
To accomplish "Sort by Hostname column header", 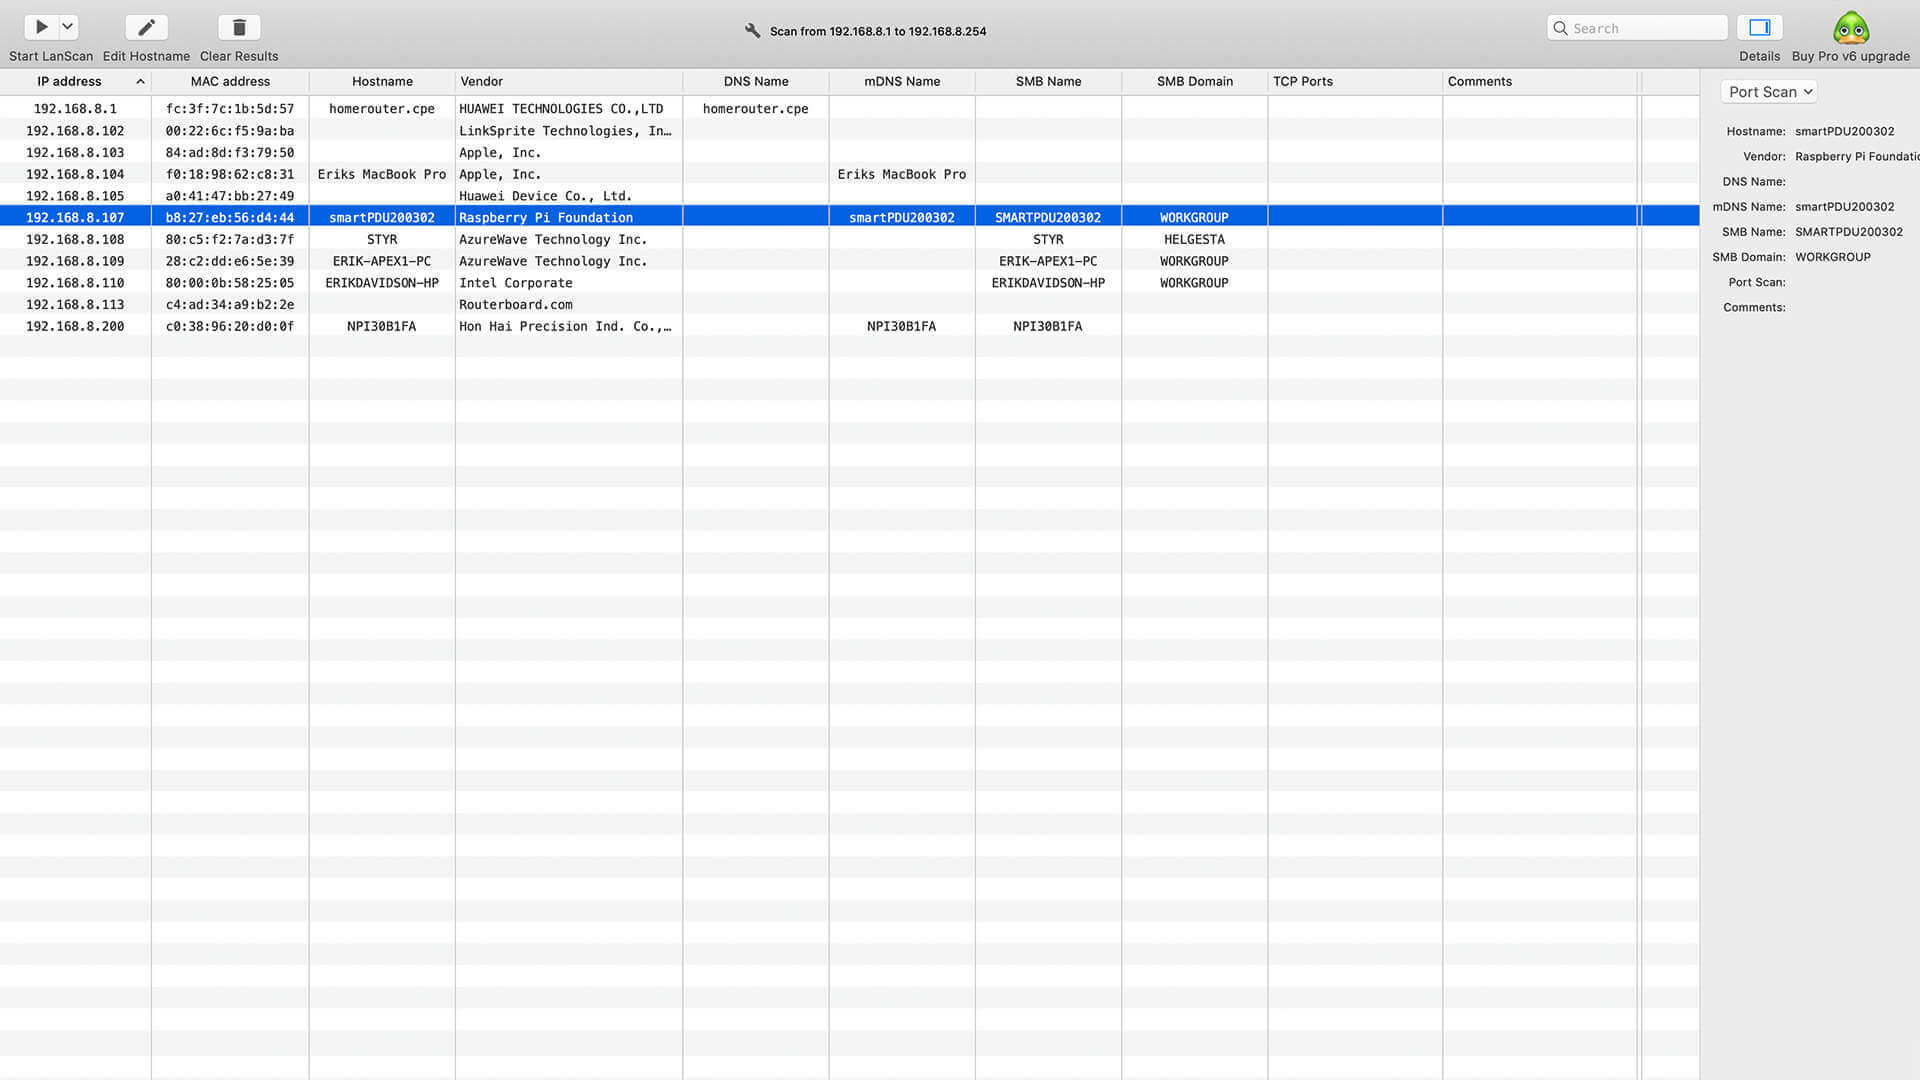I will (x=382, y=82).
